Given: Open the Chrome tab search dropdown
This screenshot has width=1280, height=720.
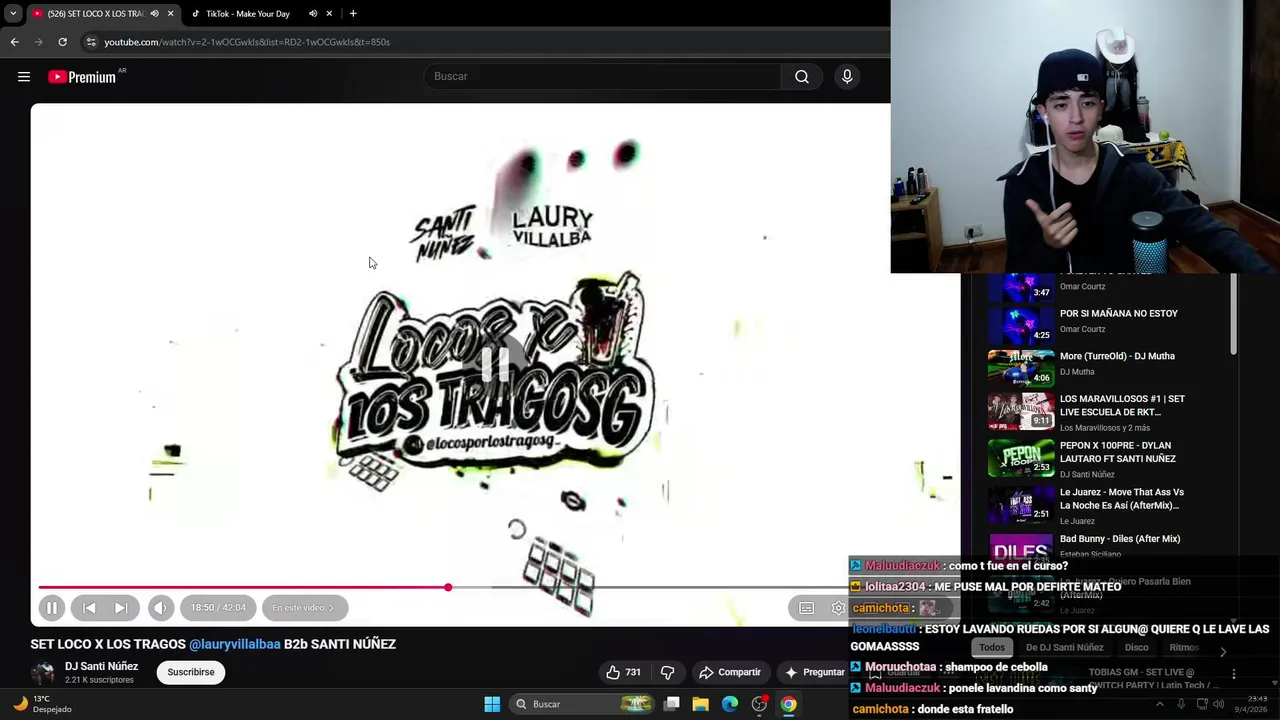Looking at the screenshot, I should point(12,14).
